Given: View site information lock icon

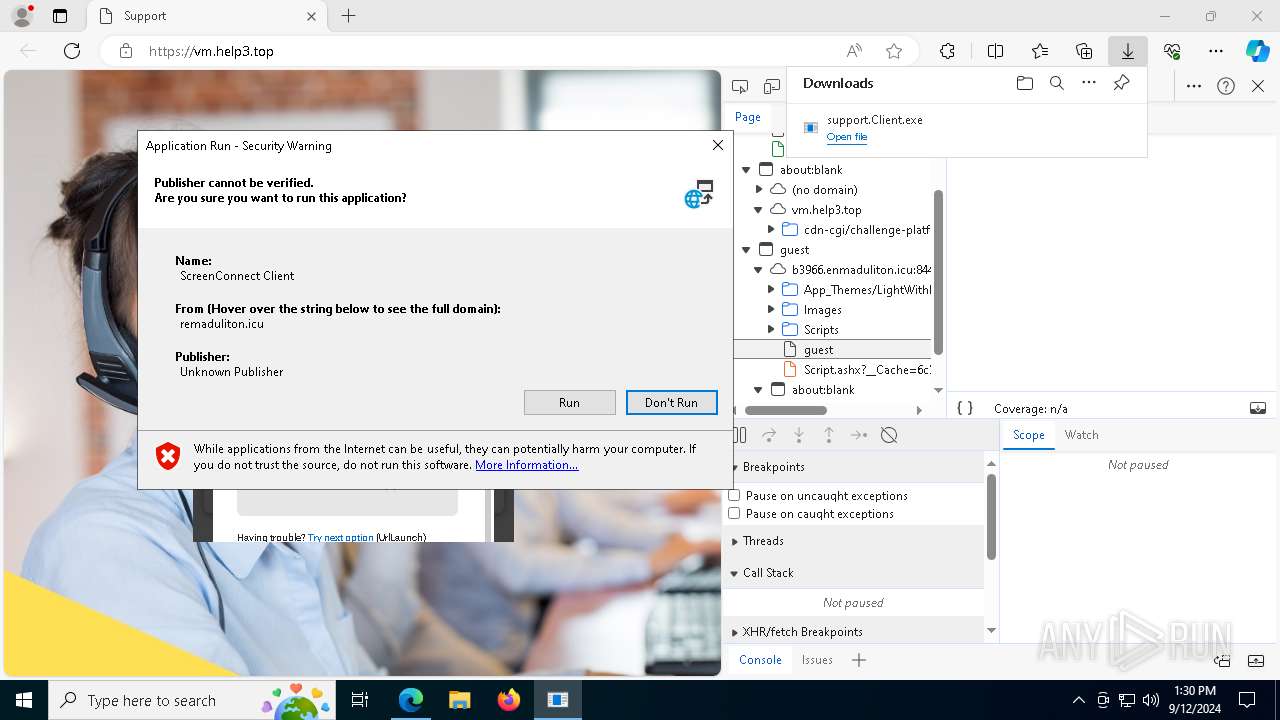Looking at the screenshot, I should point(125,51).
